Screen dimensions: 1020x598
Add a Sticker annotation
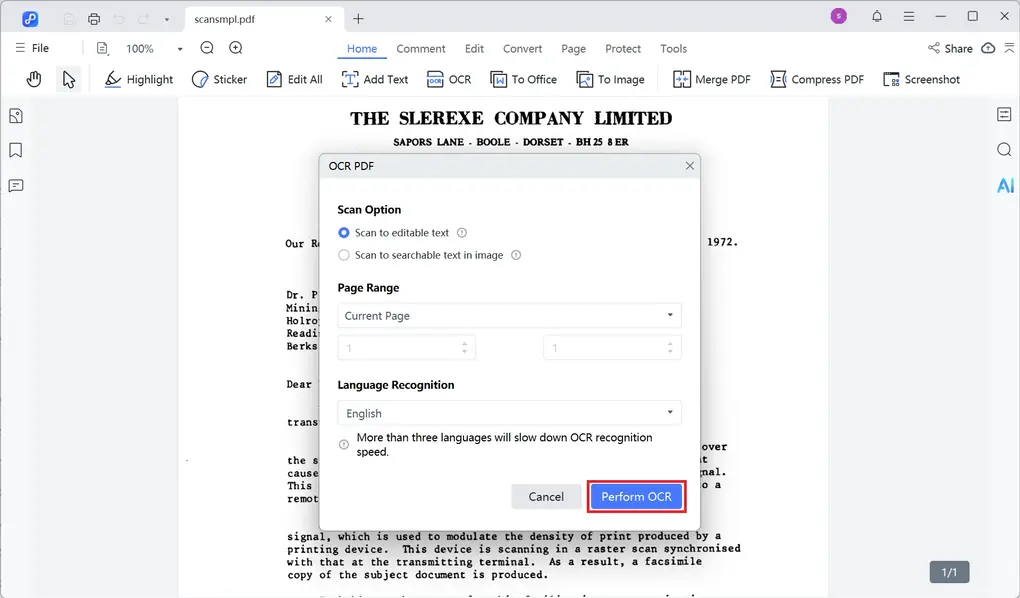[219, 79]
